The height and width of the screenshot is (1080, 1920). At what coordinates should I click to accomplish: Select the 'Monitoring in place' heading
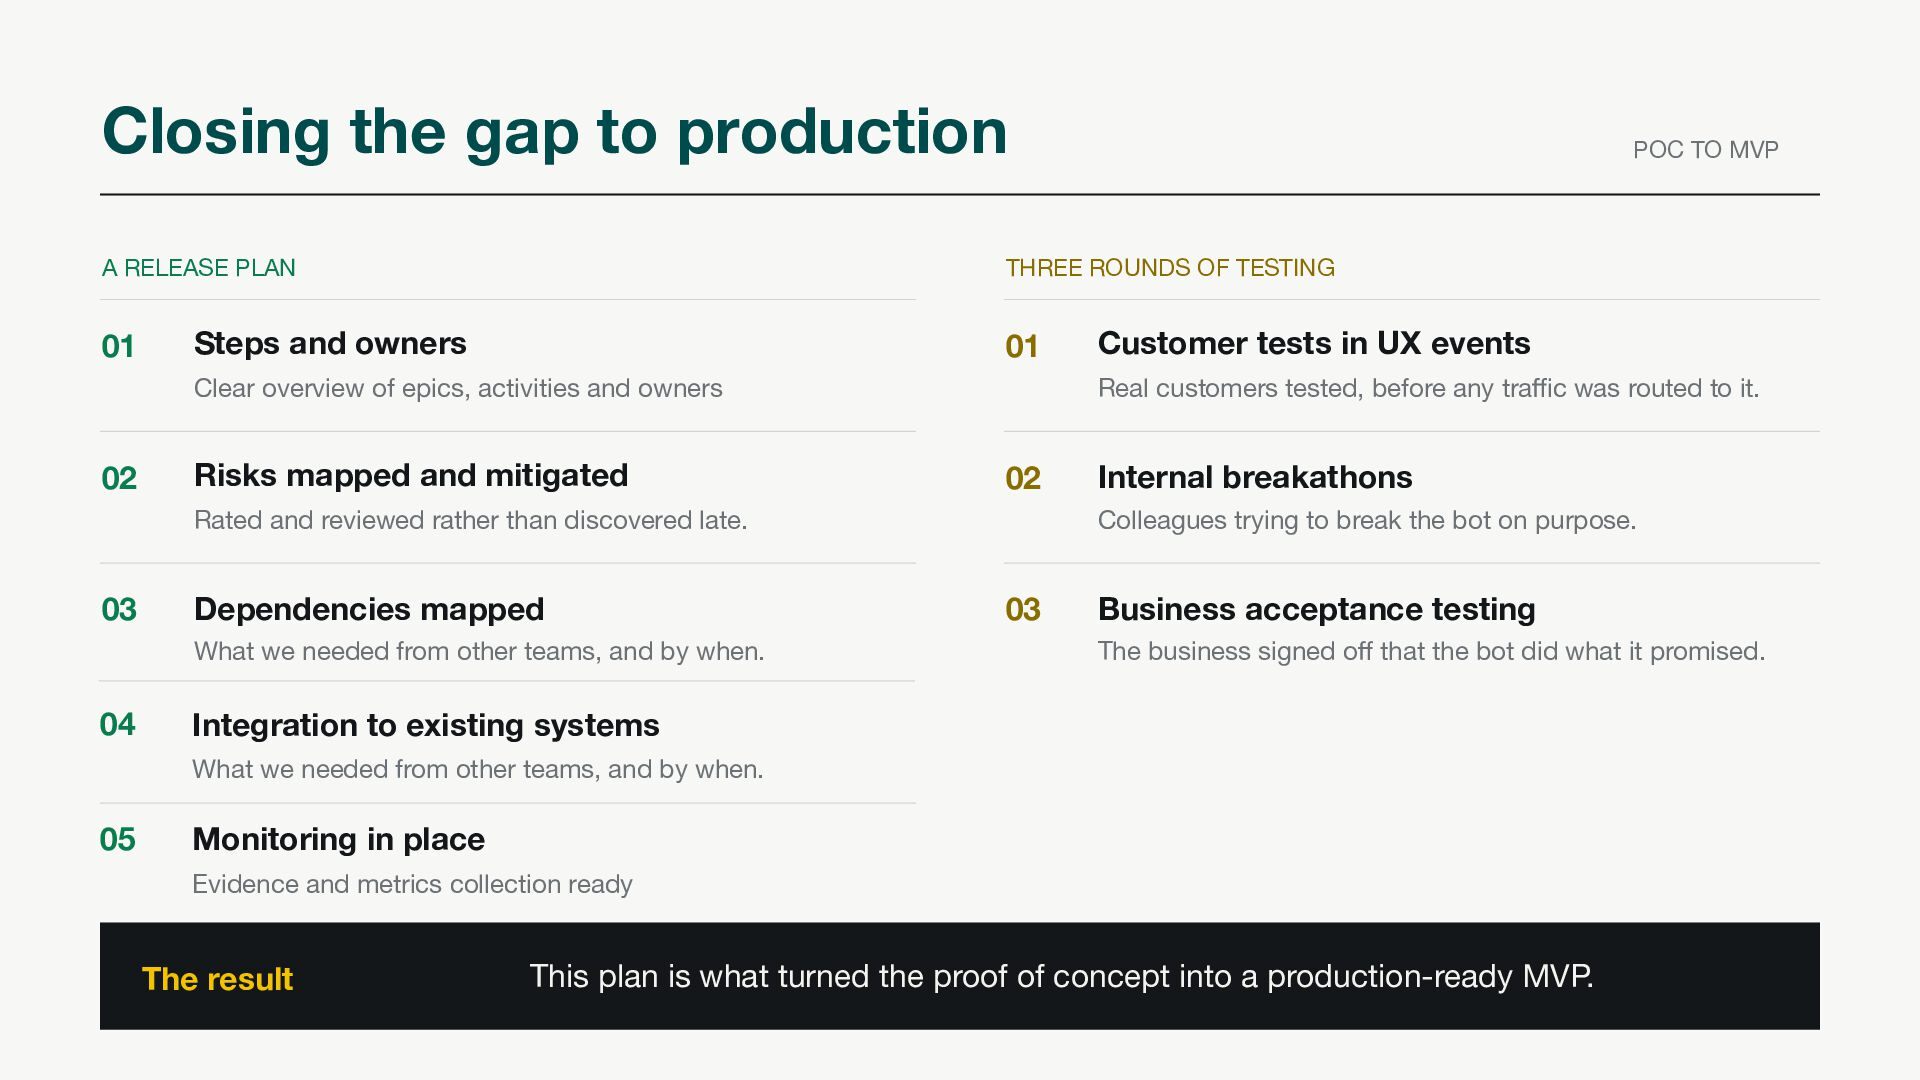click(x=338, y=839)
